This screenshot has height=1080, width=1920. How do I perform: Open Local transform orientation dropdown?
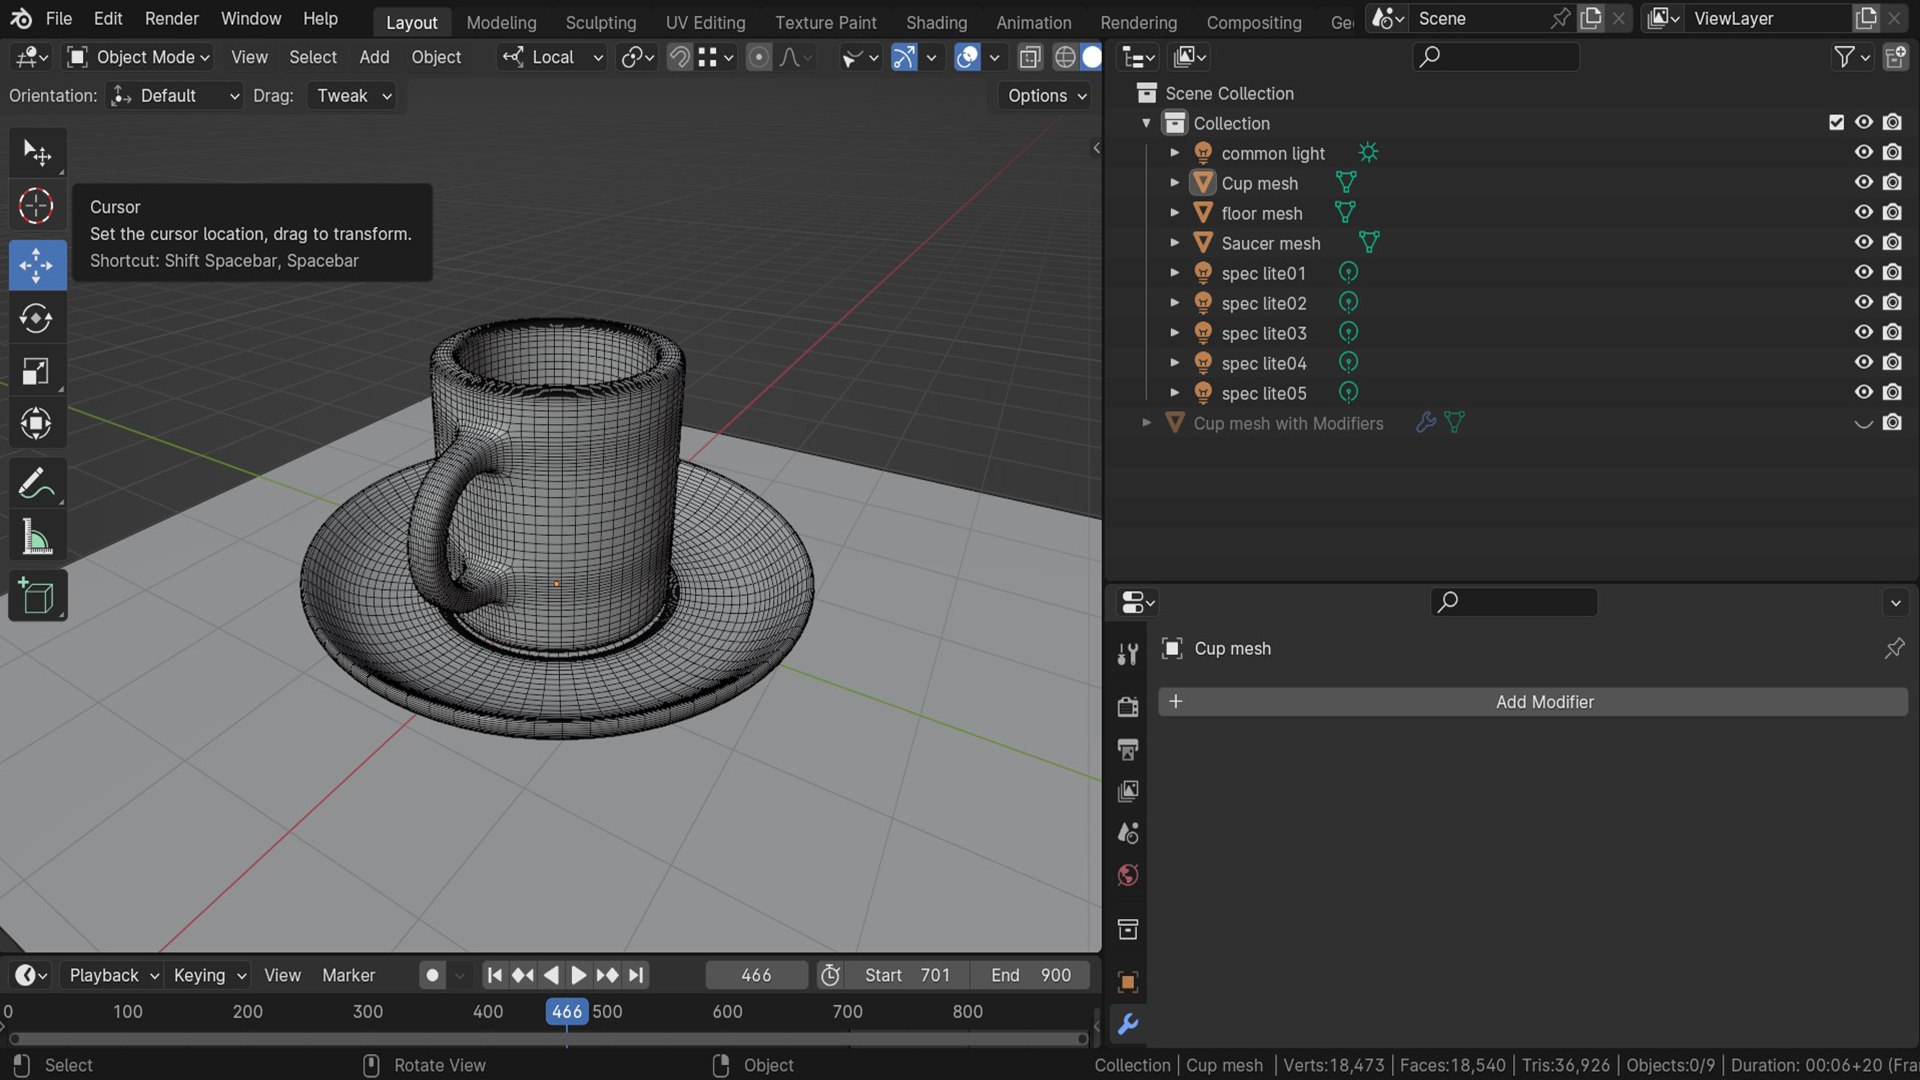(553, 57)
